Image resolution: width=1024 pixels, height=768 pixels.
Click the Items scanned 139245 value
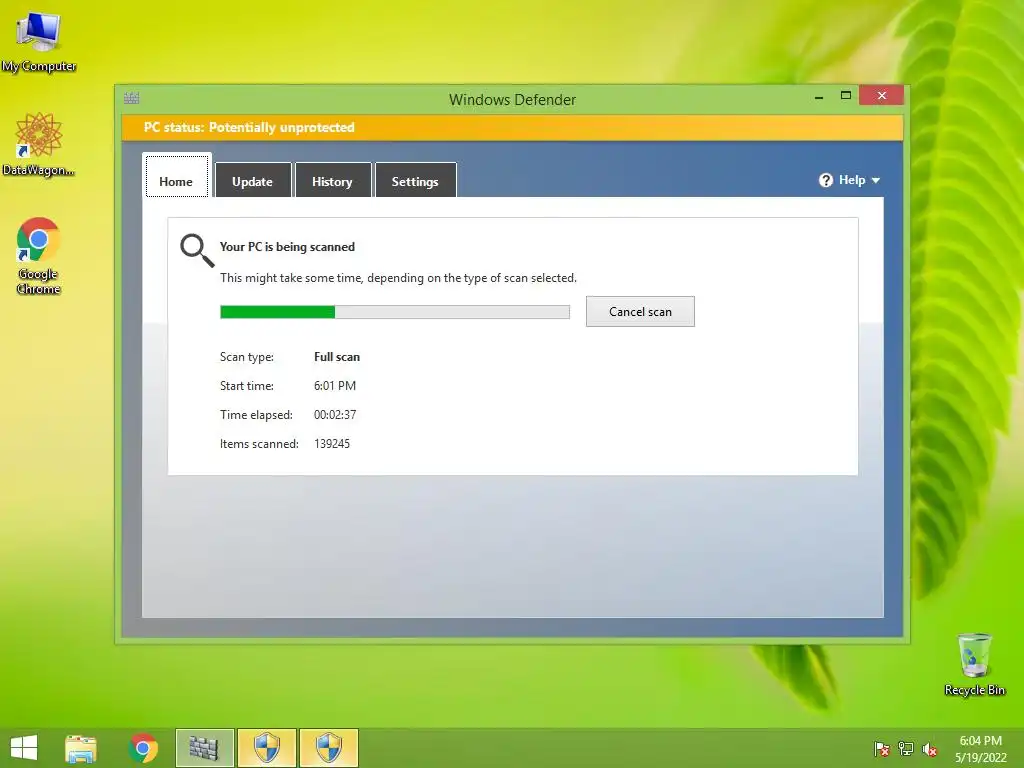click(332, 444)
